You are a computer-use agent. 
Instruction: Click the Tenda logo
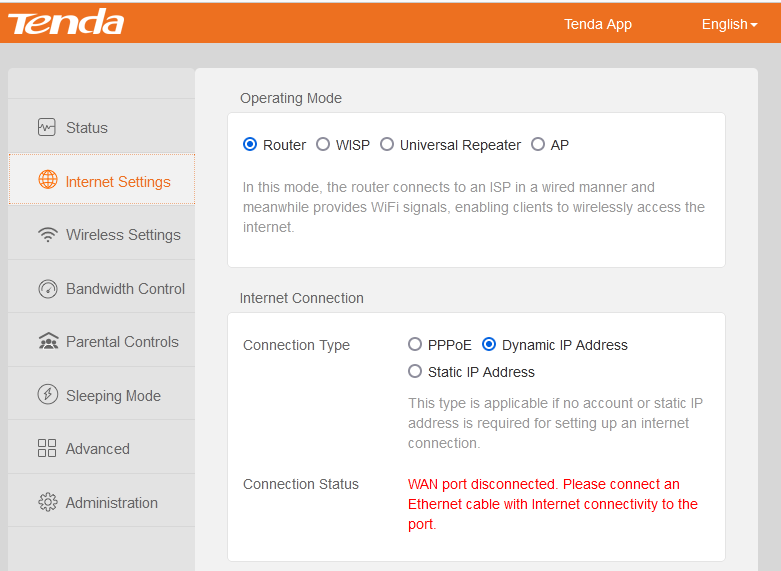click(x=66, y=23)
